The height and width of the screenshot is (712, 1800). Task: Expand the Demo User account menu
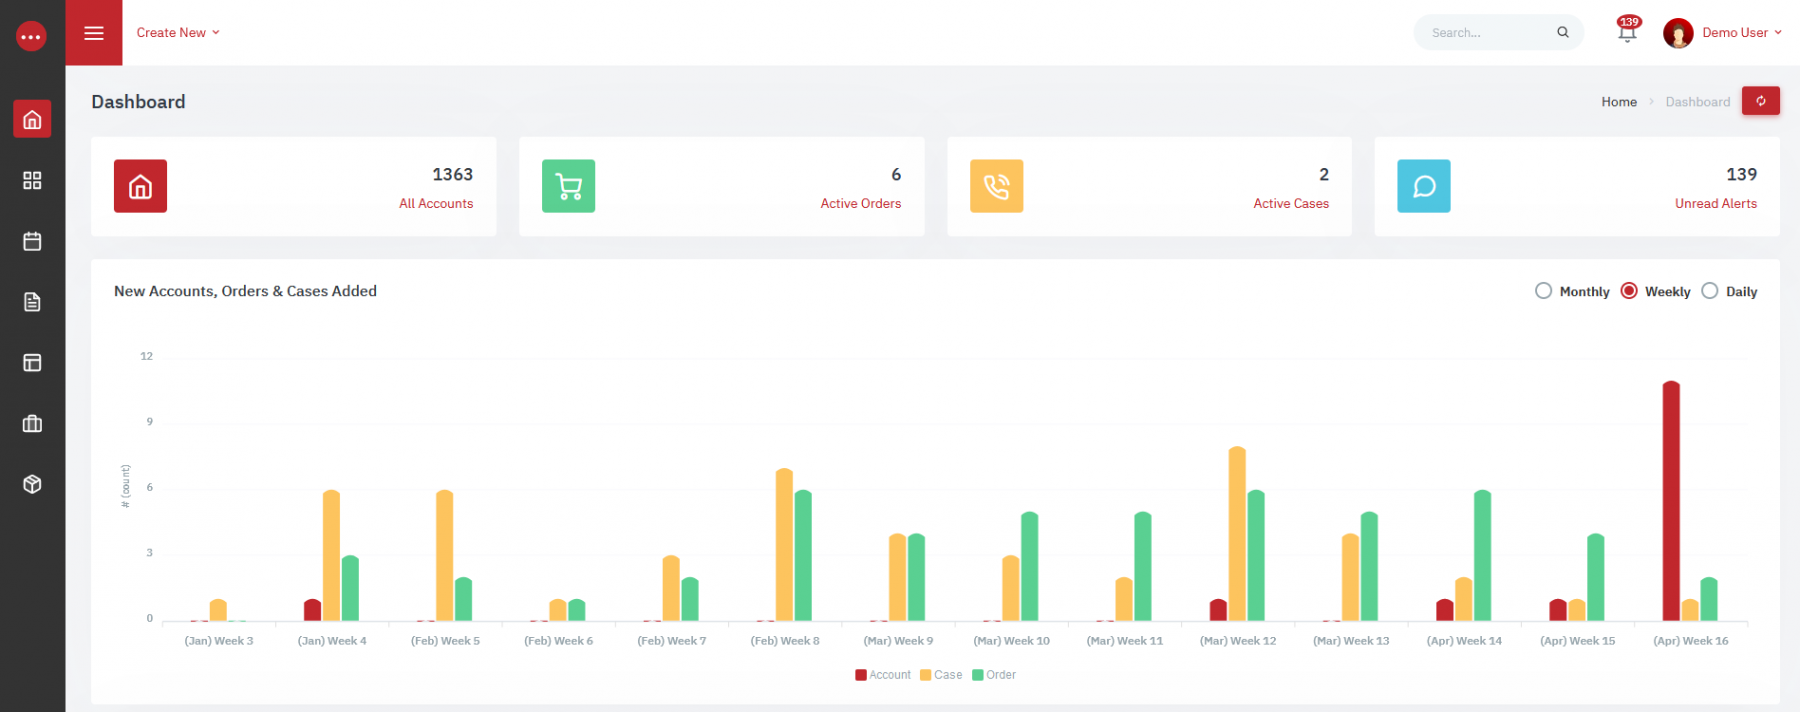1722,33
